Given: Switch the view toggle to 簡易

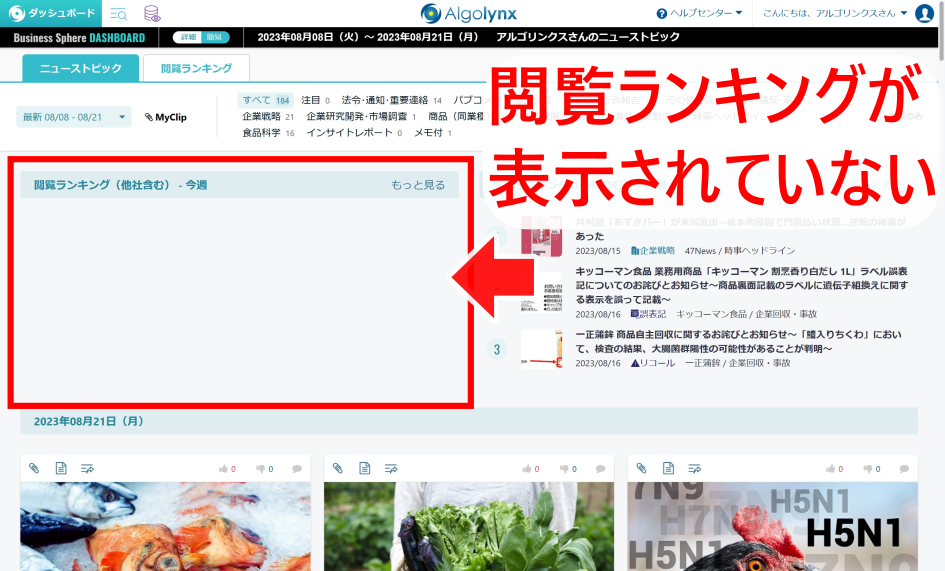Looking at the screenshot, I should click(x=214, y=37).
